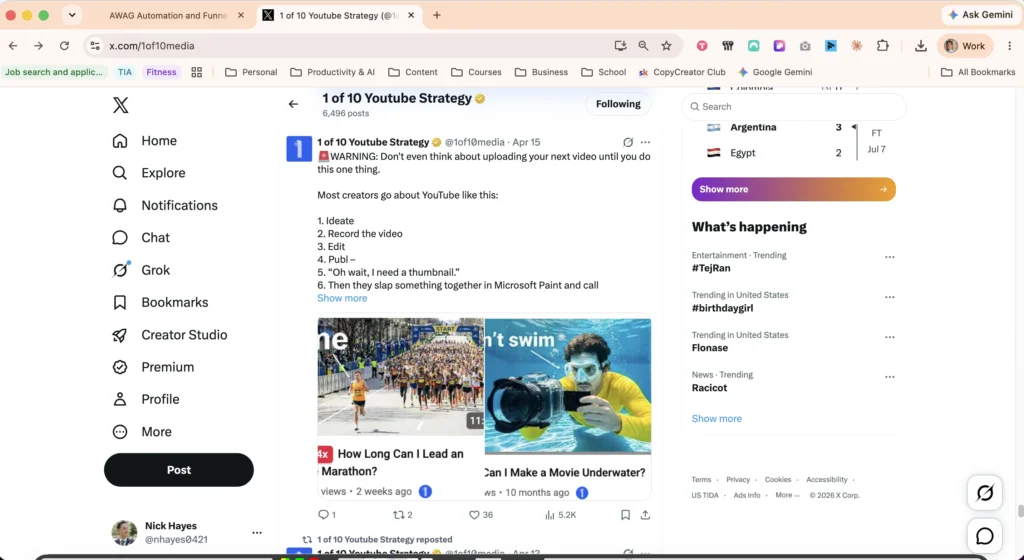This screenshot has height=560, width=1024.
Task: Open #TejRan trending topic
Action: coord(711,268)
